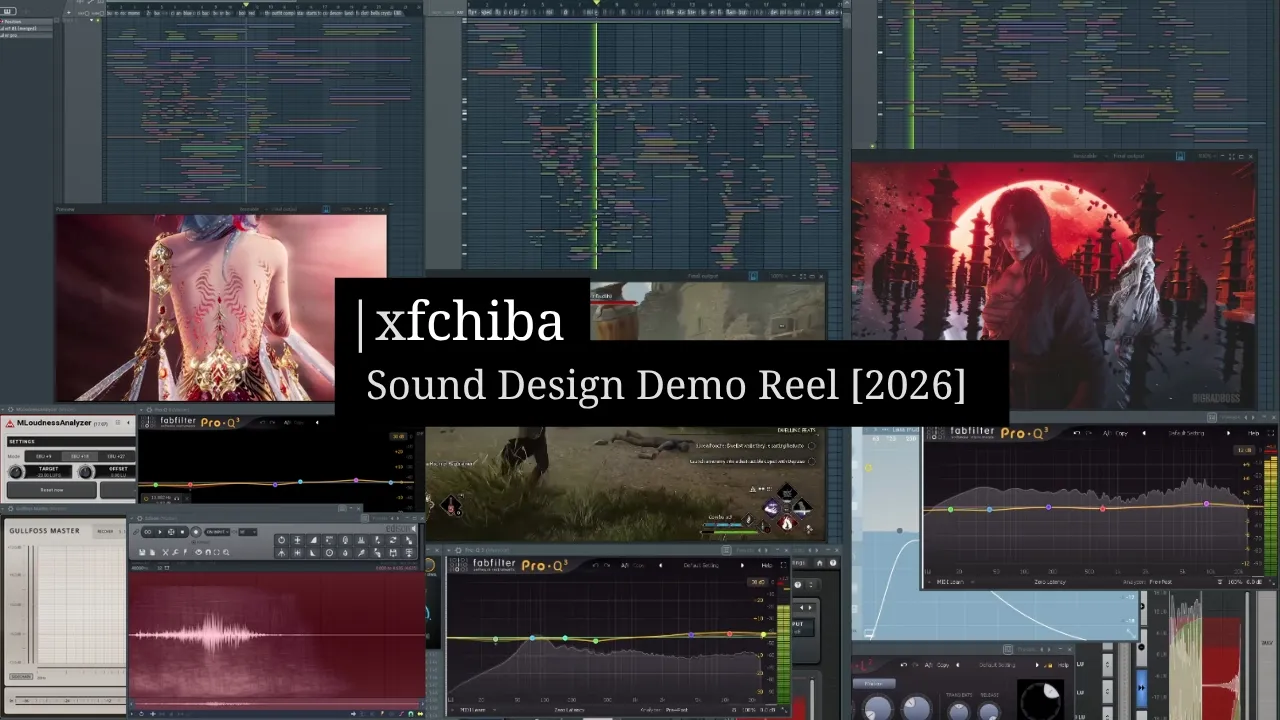The width and height of the screenshot is (1280, 720).
Task: Select red EQ band, Pro-Q 3 below game footage
Action: point(729,634)
